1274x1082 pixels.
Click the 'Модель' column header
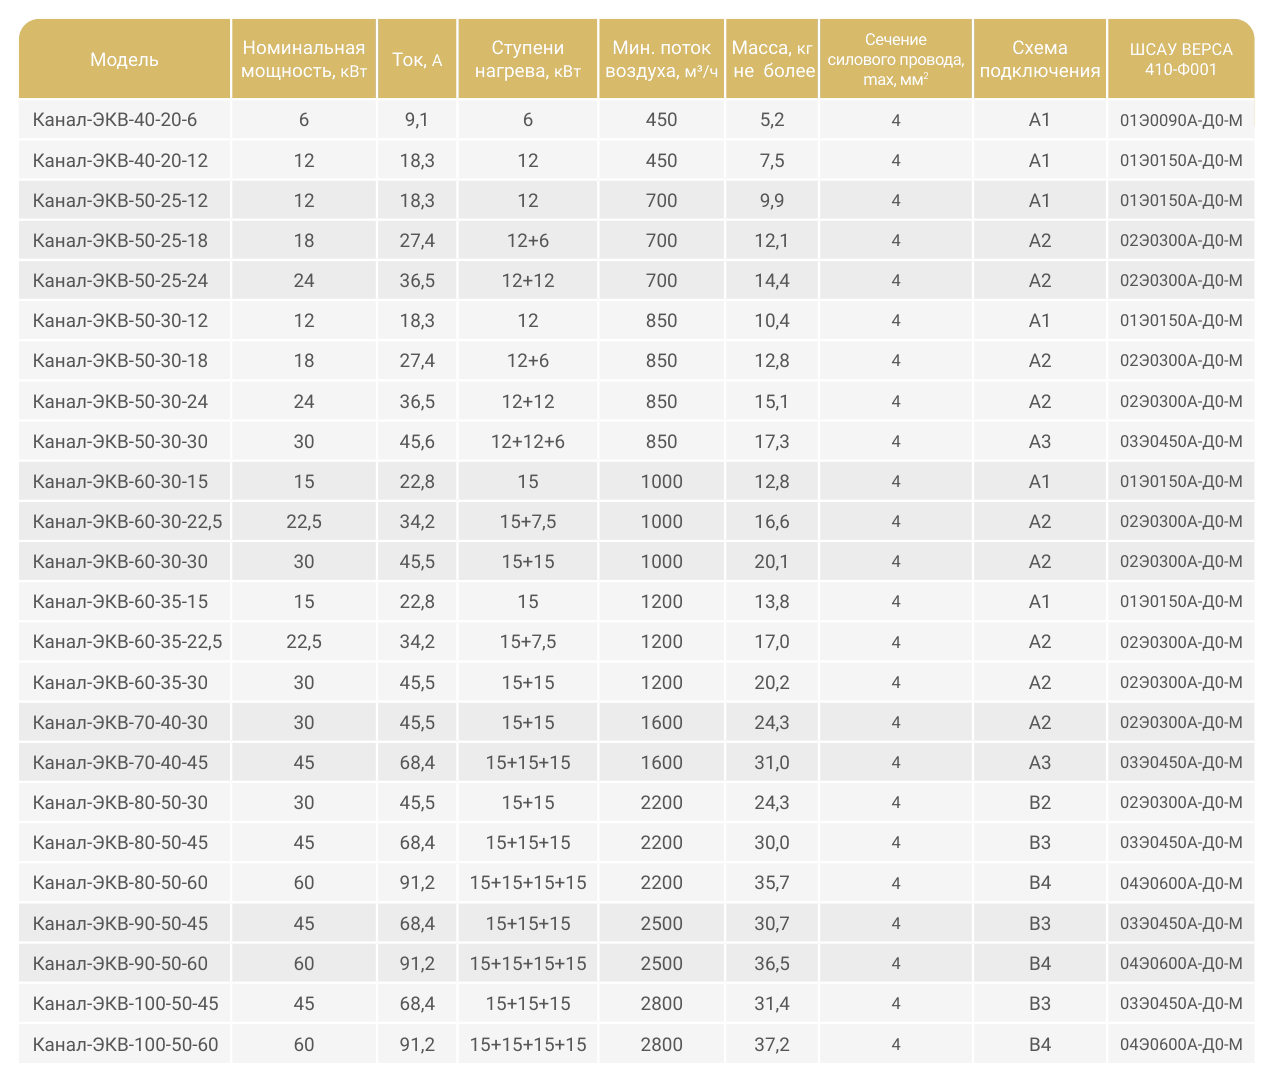click(124, 59)
